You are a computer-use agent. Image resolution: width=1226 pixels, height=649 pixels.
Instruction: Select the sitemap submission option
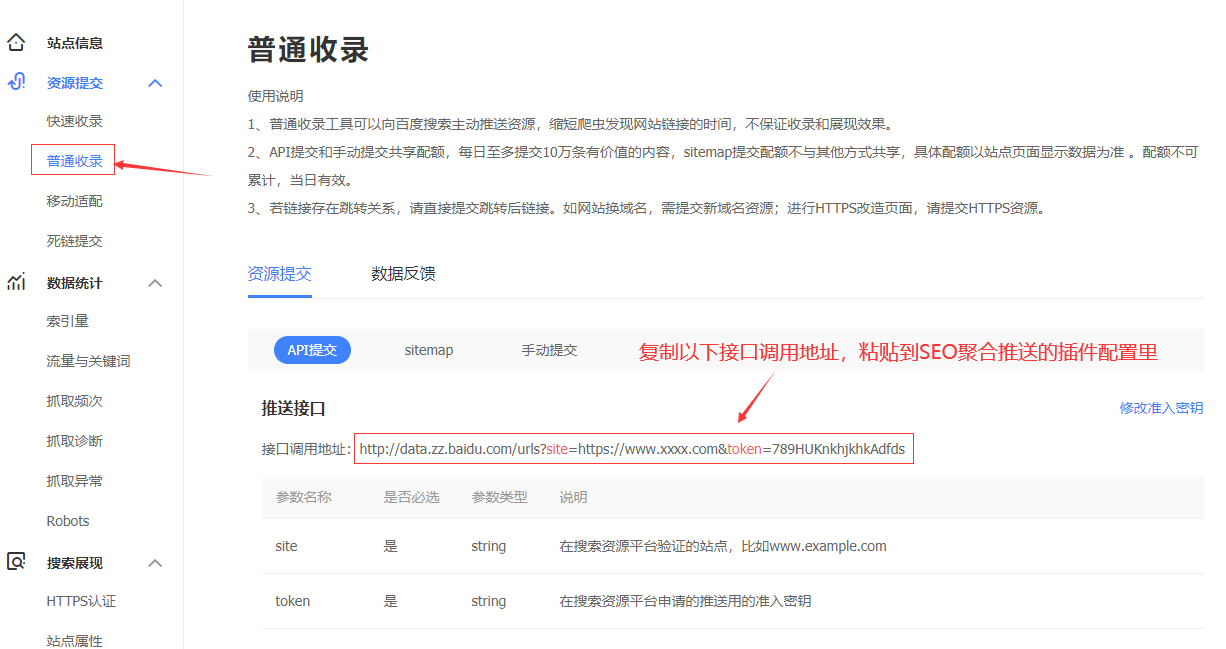[x=429, y=350]
